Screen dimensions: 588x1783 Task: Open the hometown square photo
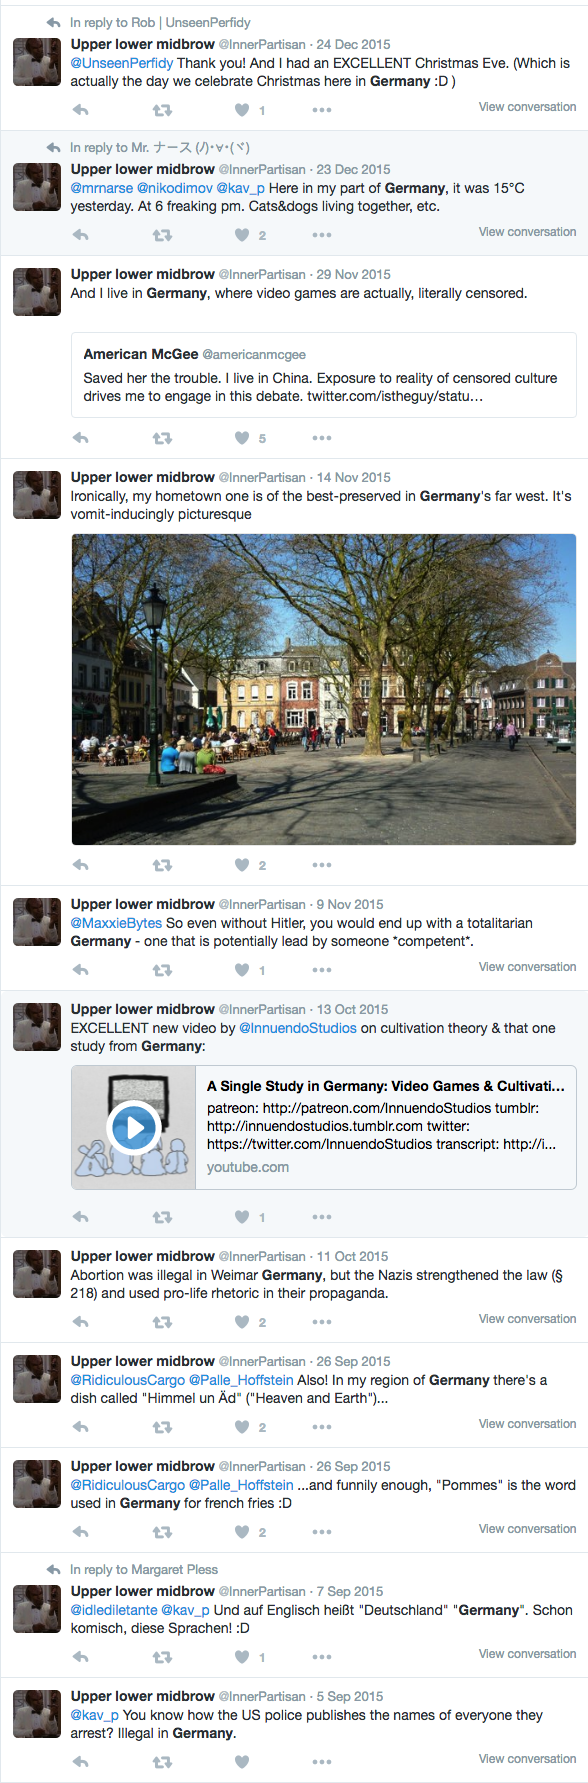pyautogui.click(x=324, y=689)
